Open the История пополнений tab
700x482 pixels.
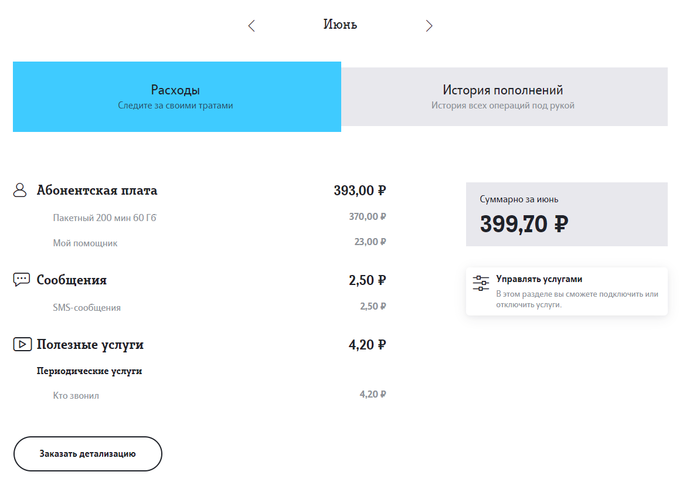click(503, 96)
